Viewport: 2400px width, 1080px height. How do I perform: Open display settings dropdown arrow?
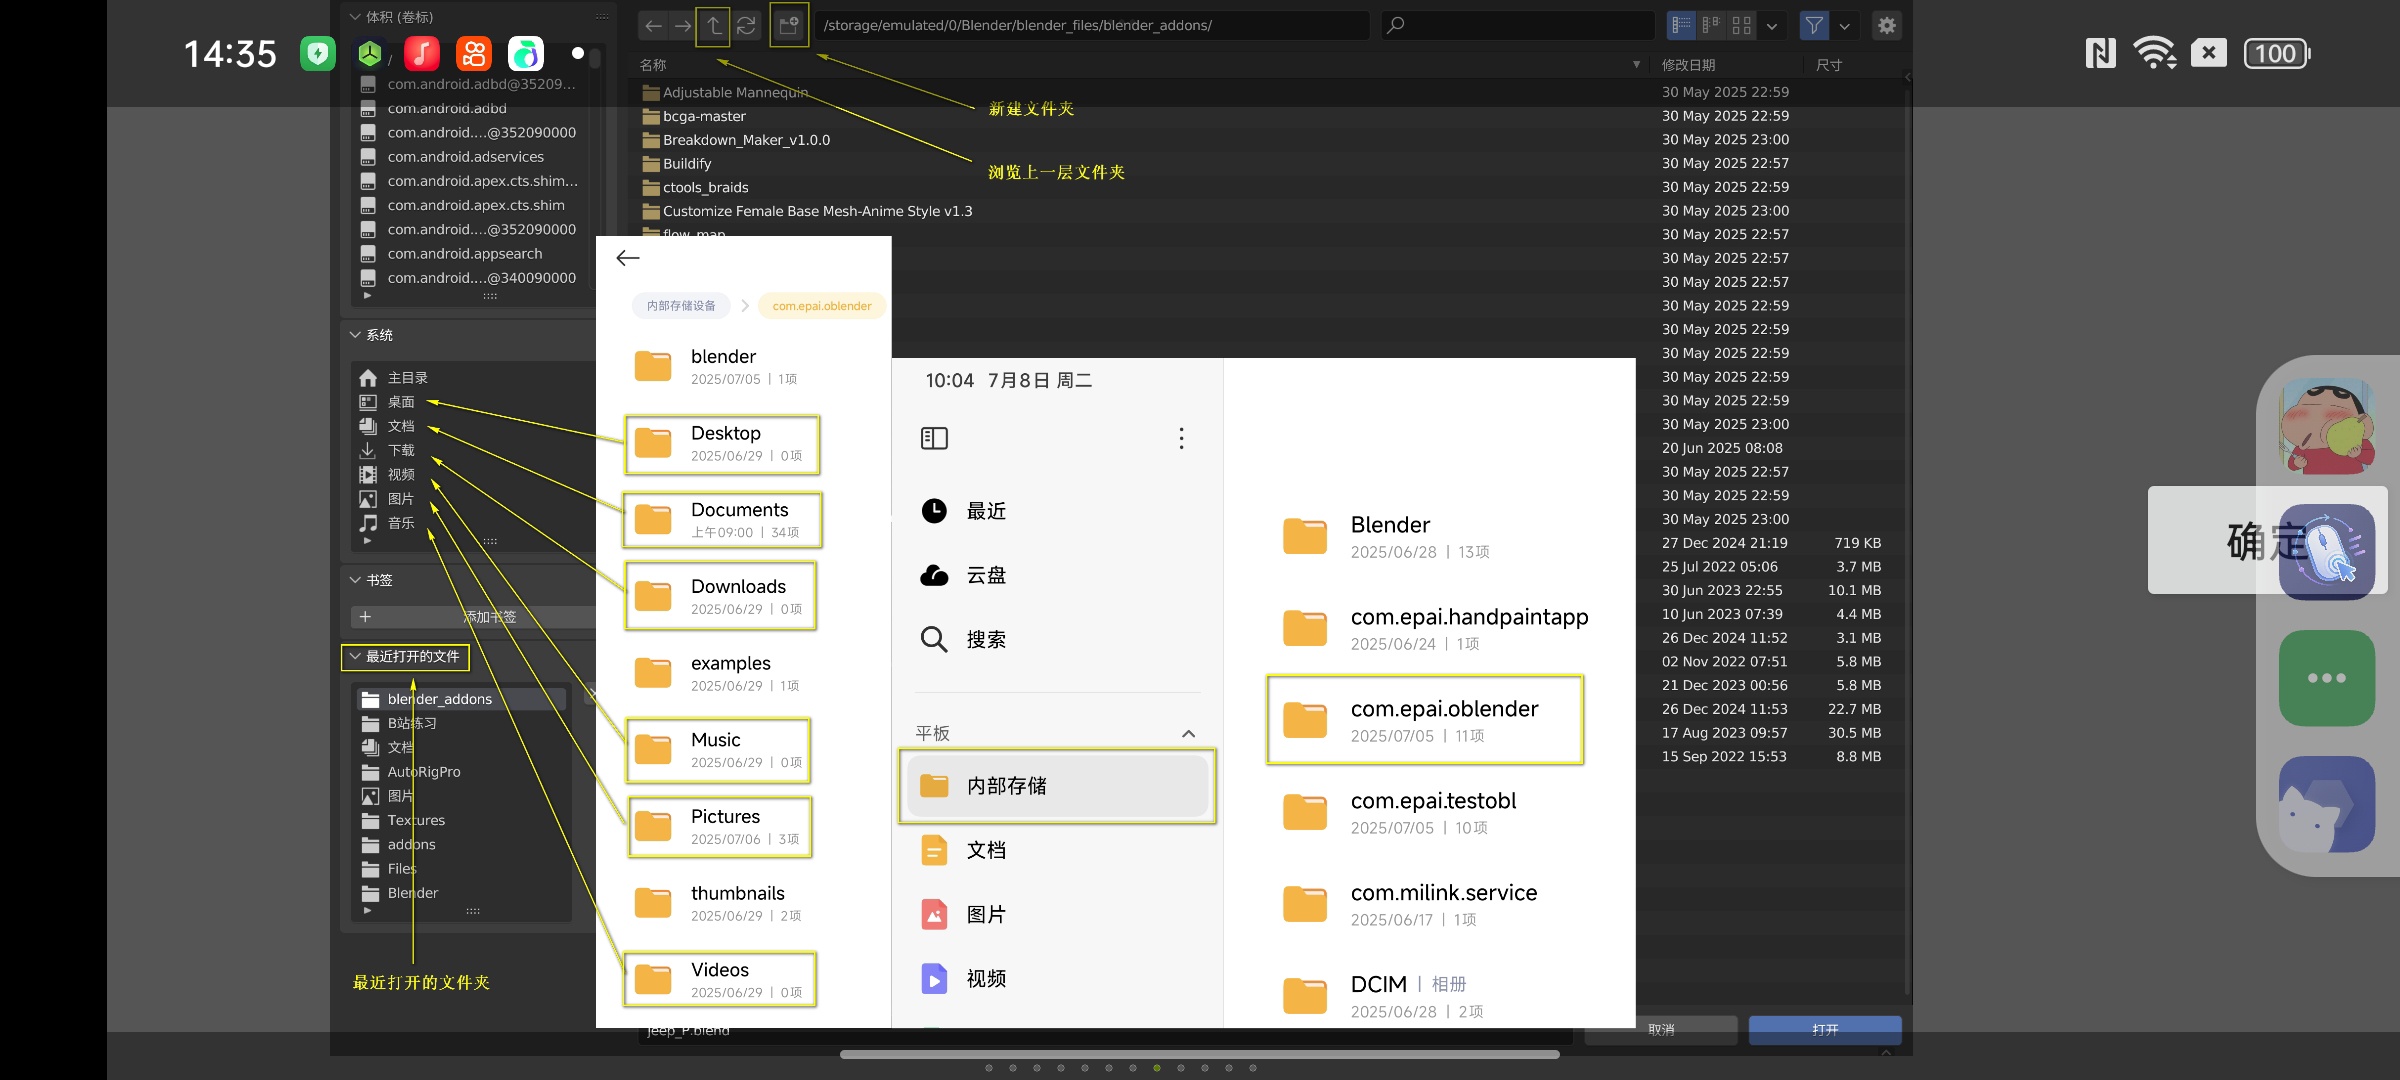[x=1772, y=26]
